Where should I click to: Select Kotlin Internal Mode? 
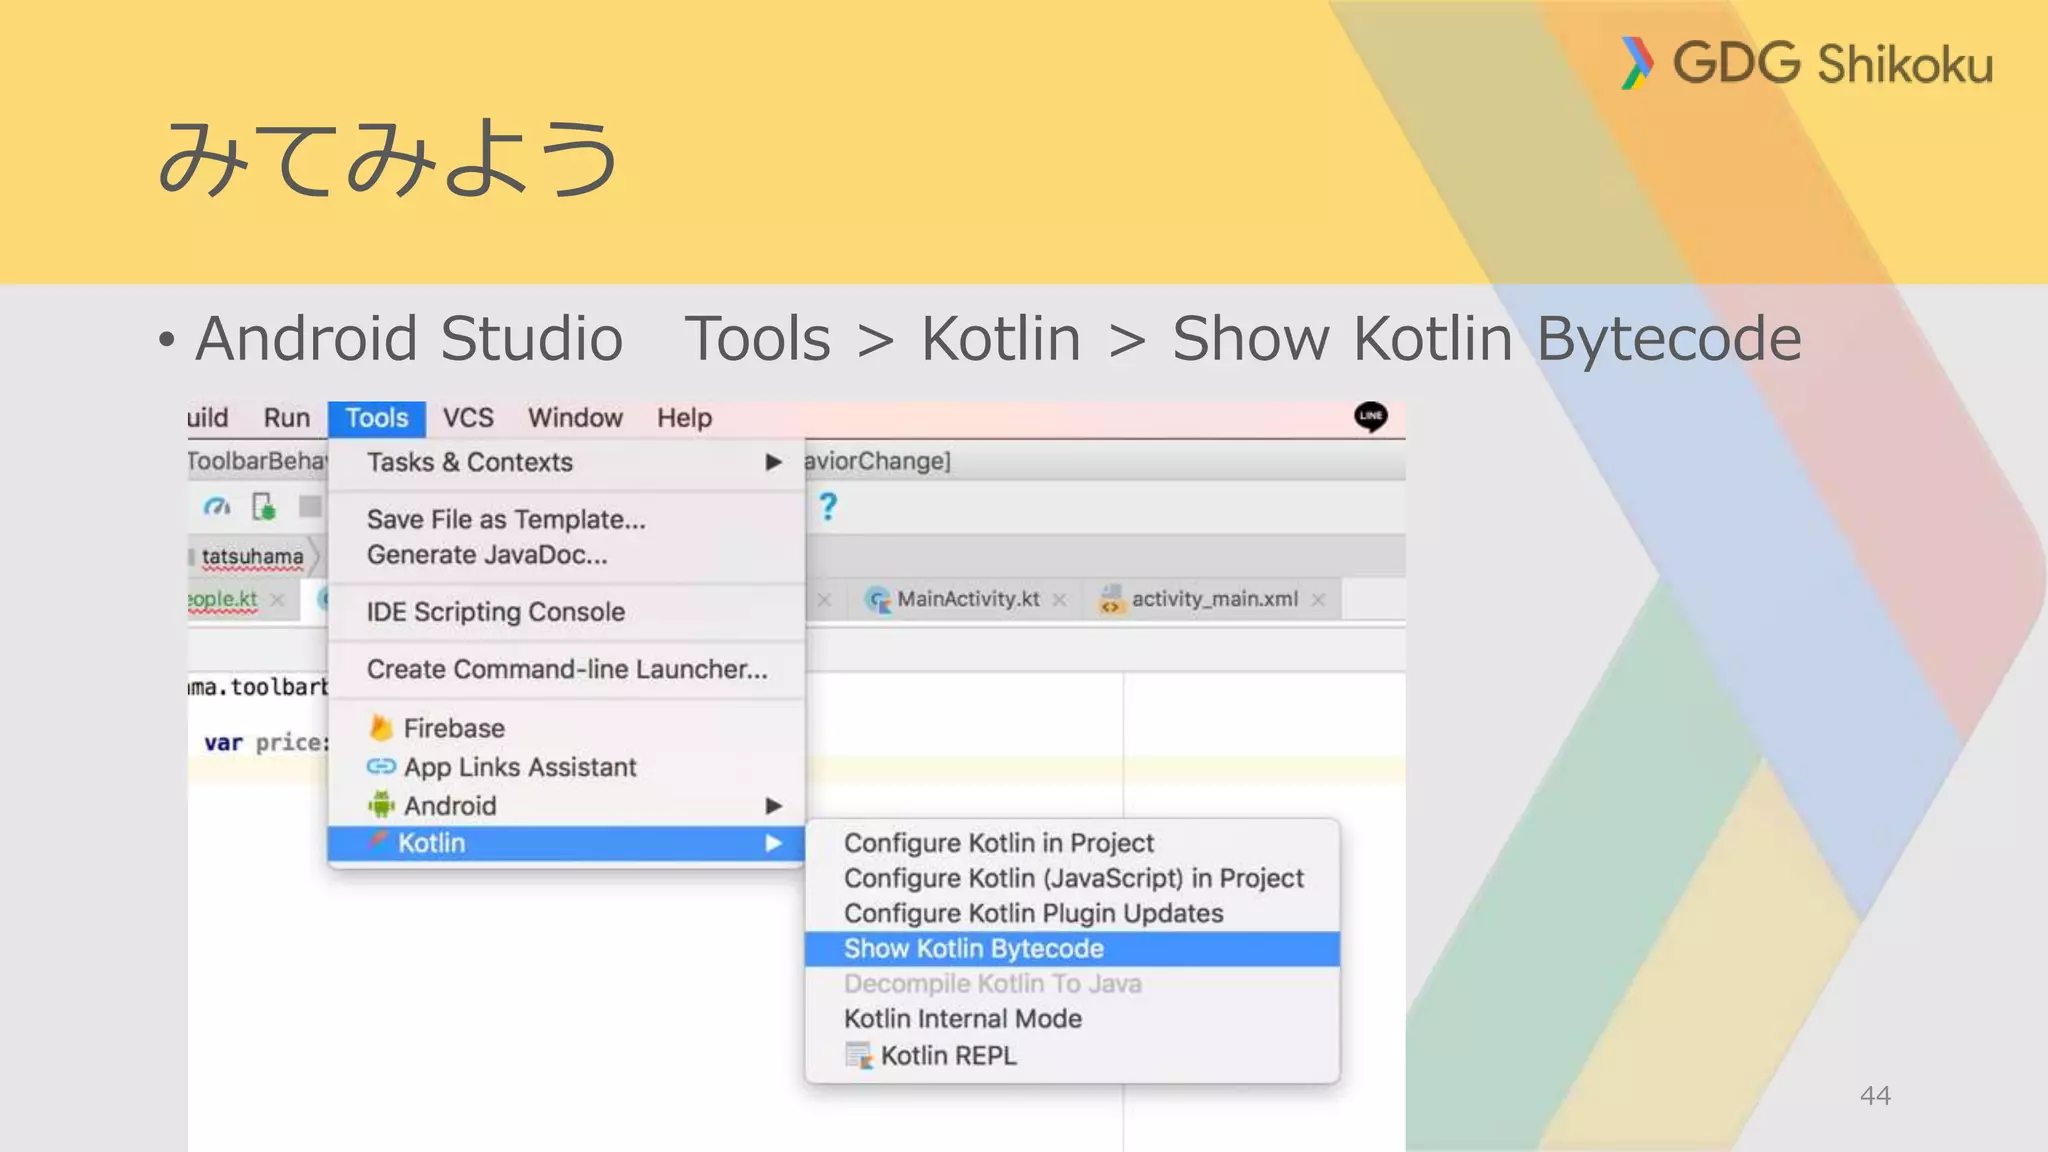1072,1019
